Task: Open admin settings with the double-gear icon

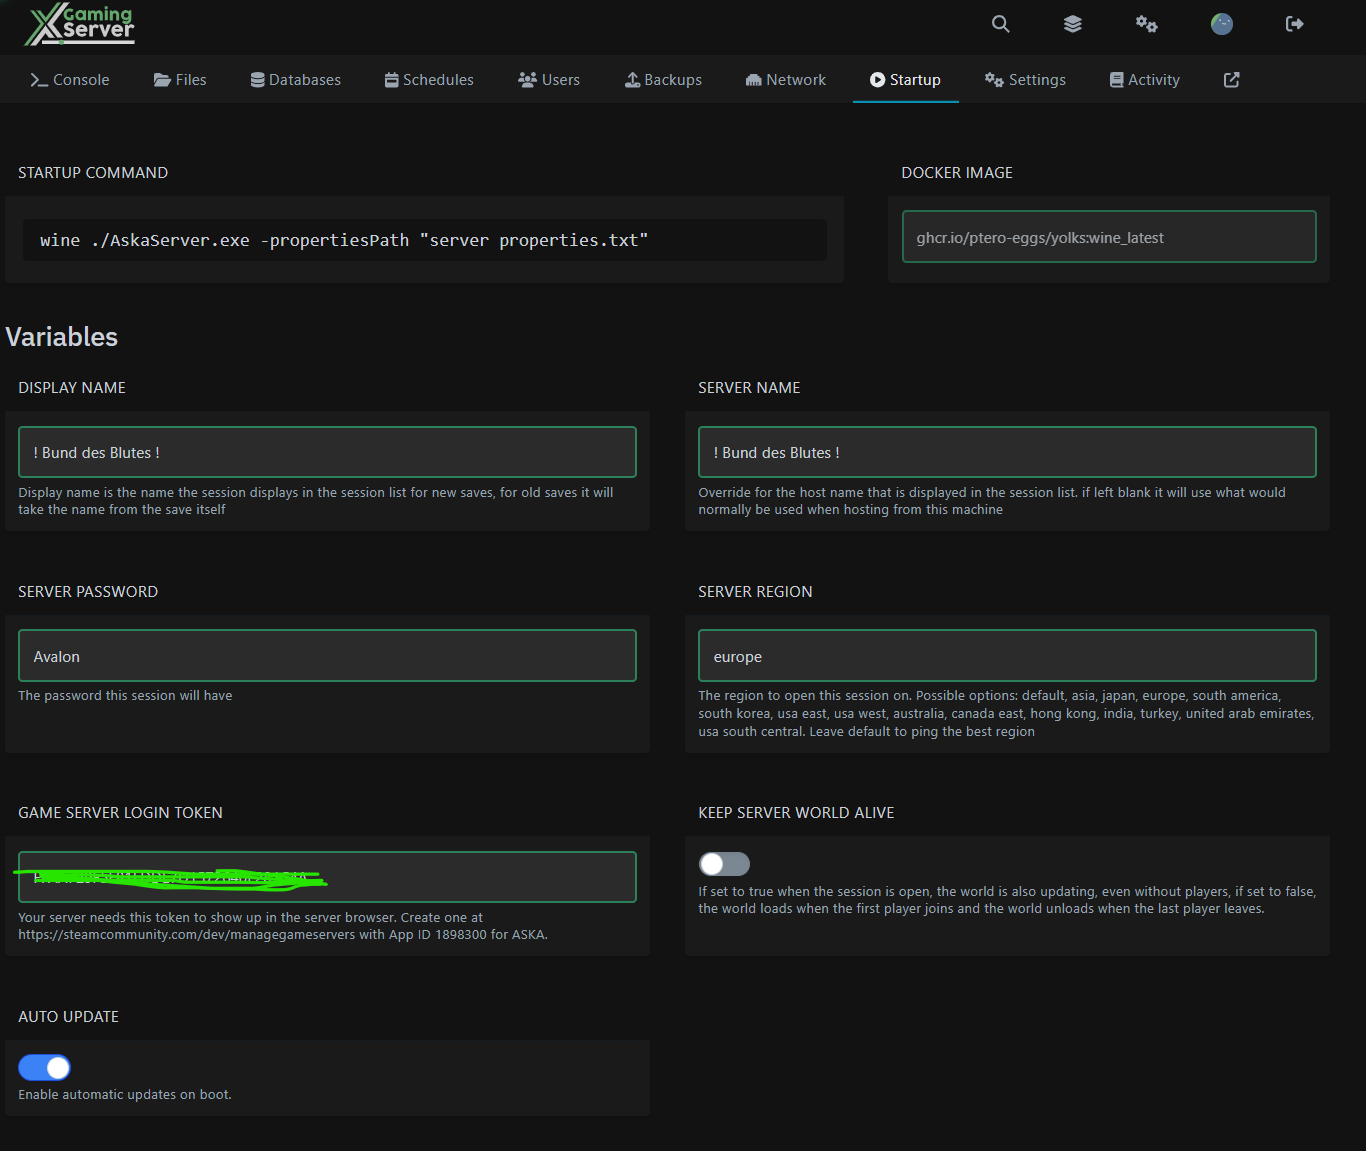Action: coord(1146,24)
